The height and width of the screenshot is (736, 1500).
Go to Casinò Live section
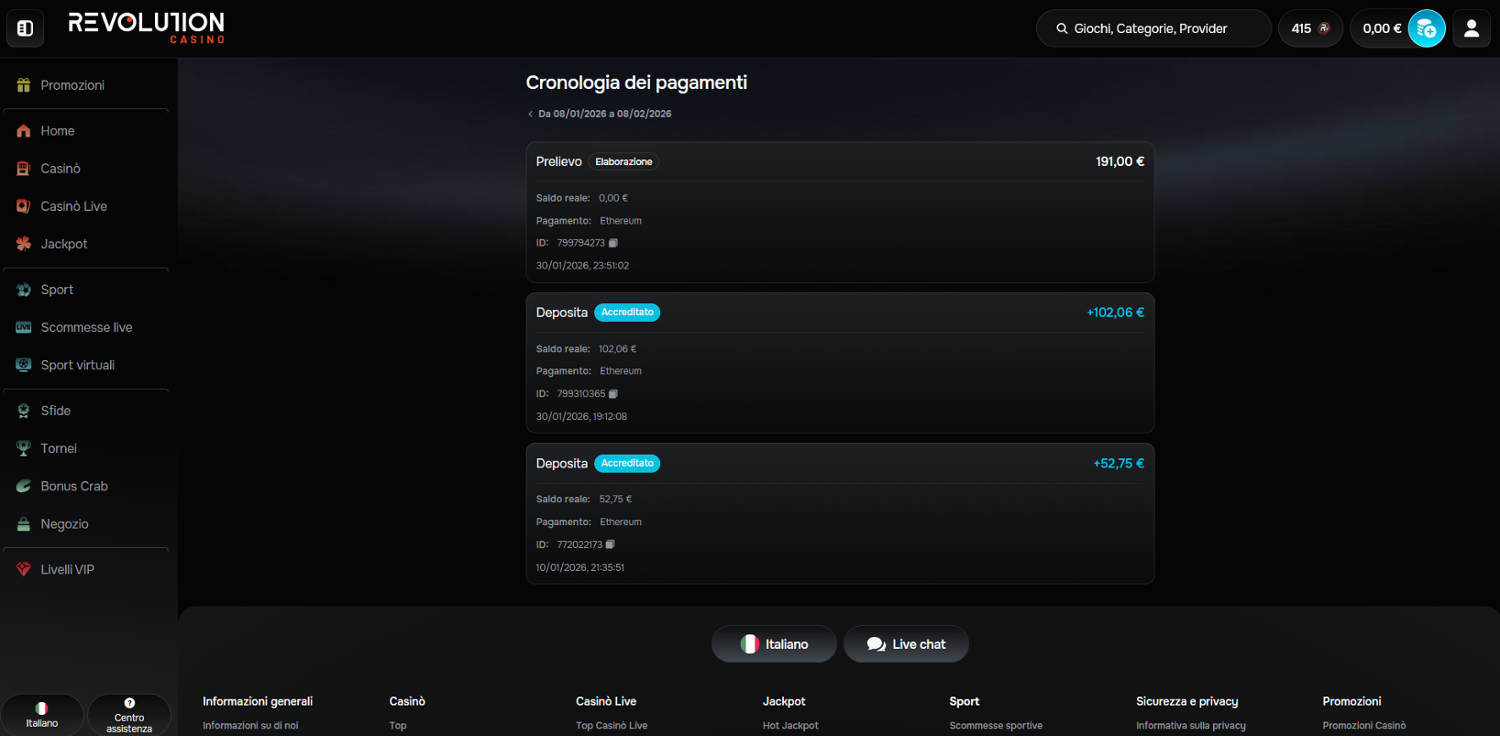[73, 207]
